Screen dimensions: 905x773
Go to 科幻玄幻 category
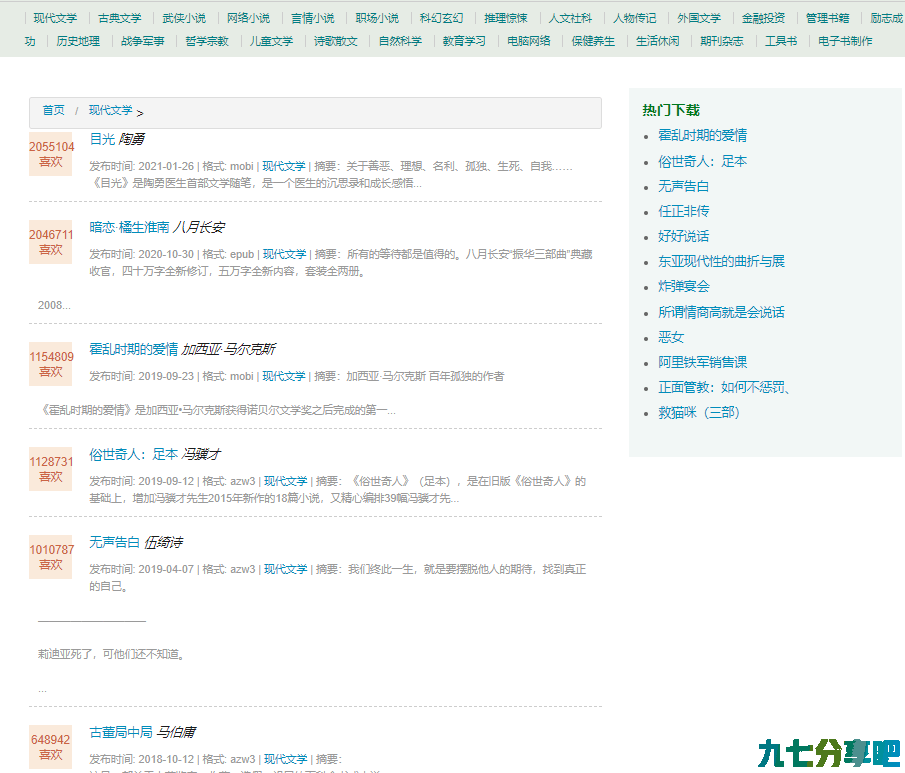coord(442,18)
